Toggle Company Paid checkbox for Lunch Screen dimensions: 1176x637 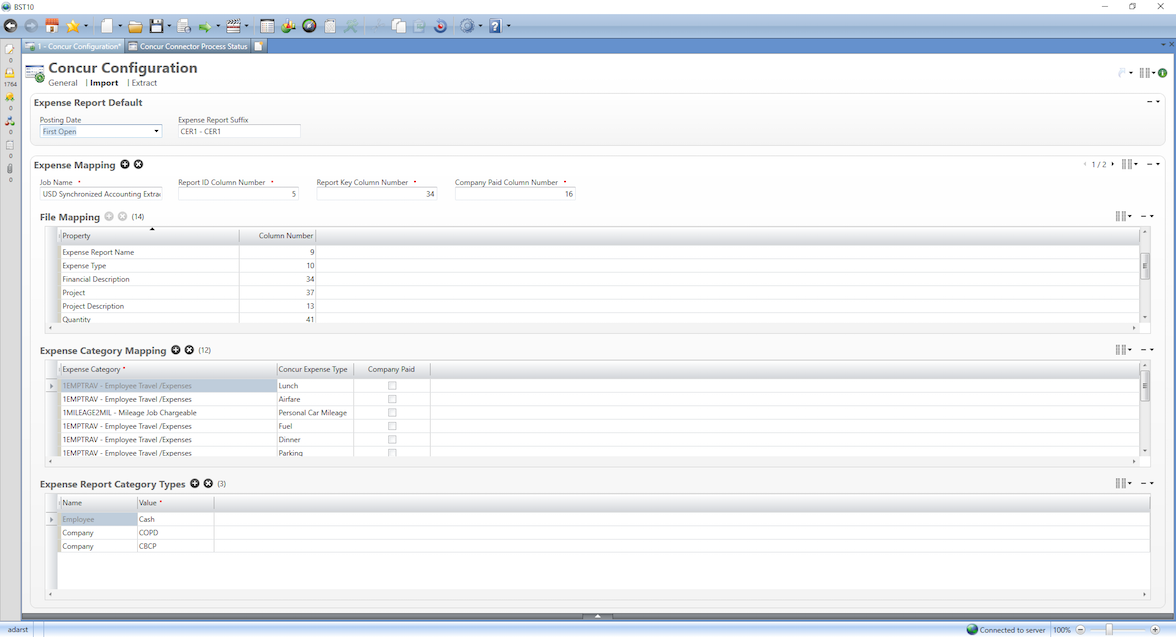click(392, 386)
